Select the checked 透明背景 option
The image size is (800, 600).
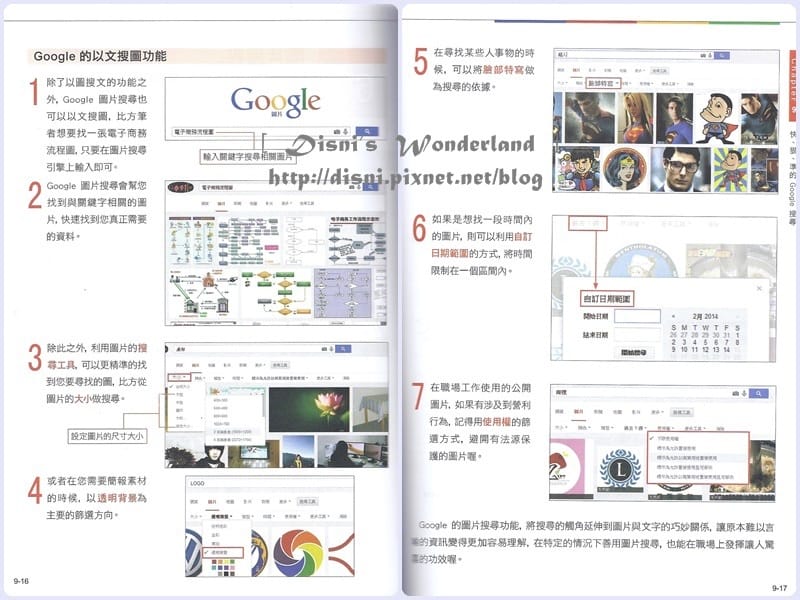[223, 553]
